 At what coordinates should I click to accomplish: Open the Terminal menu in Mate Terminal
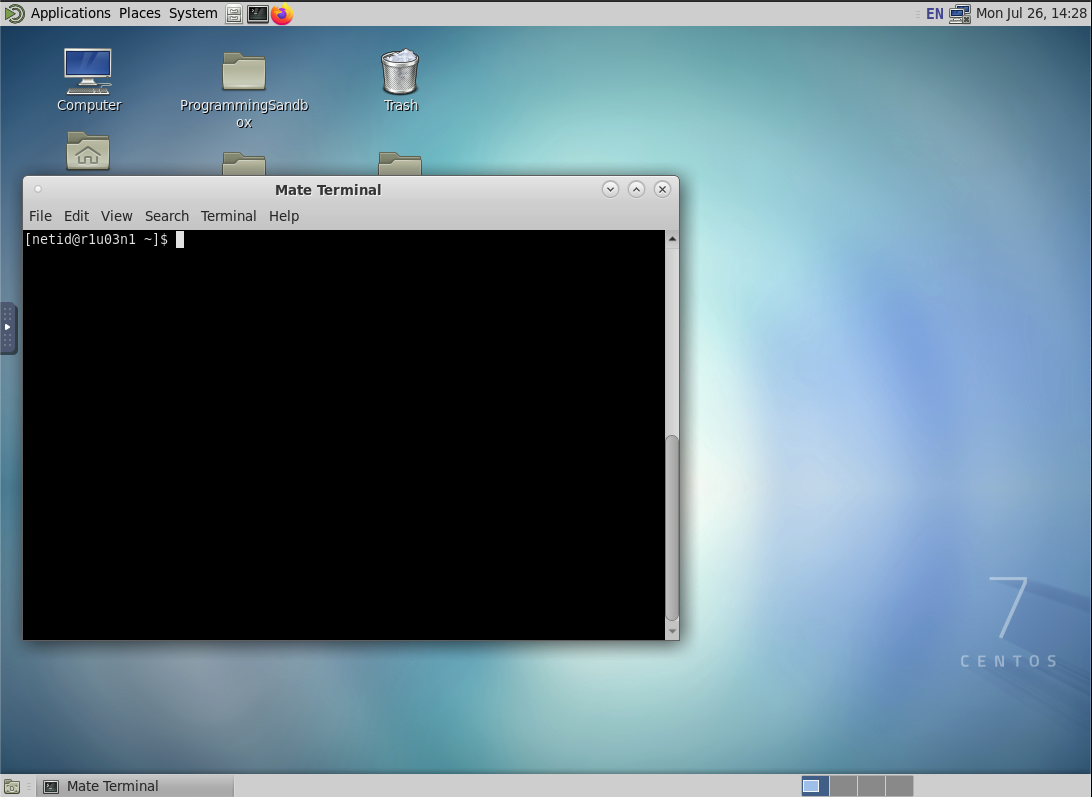pos(228,216)
